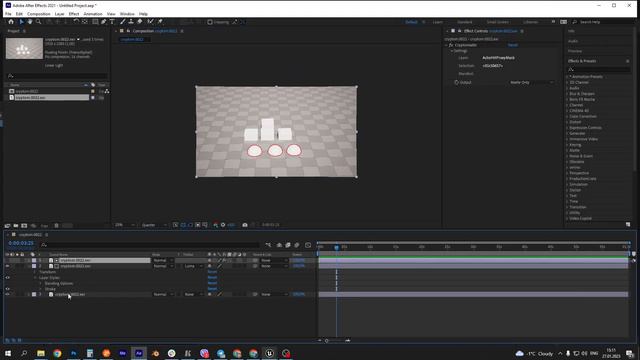Select the Type text tool
The image size is (640, 360).
112,22
